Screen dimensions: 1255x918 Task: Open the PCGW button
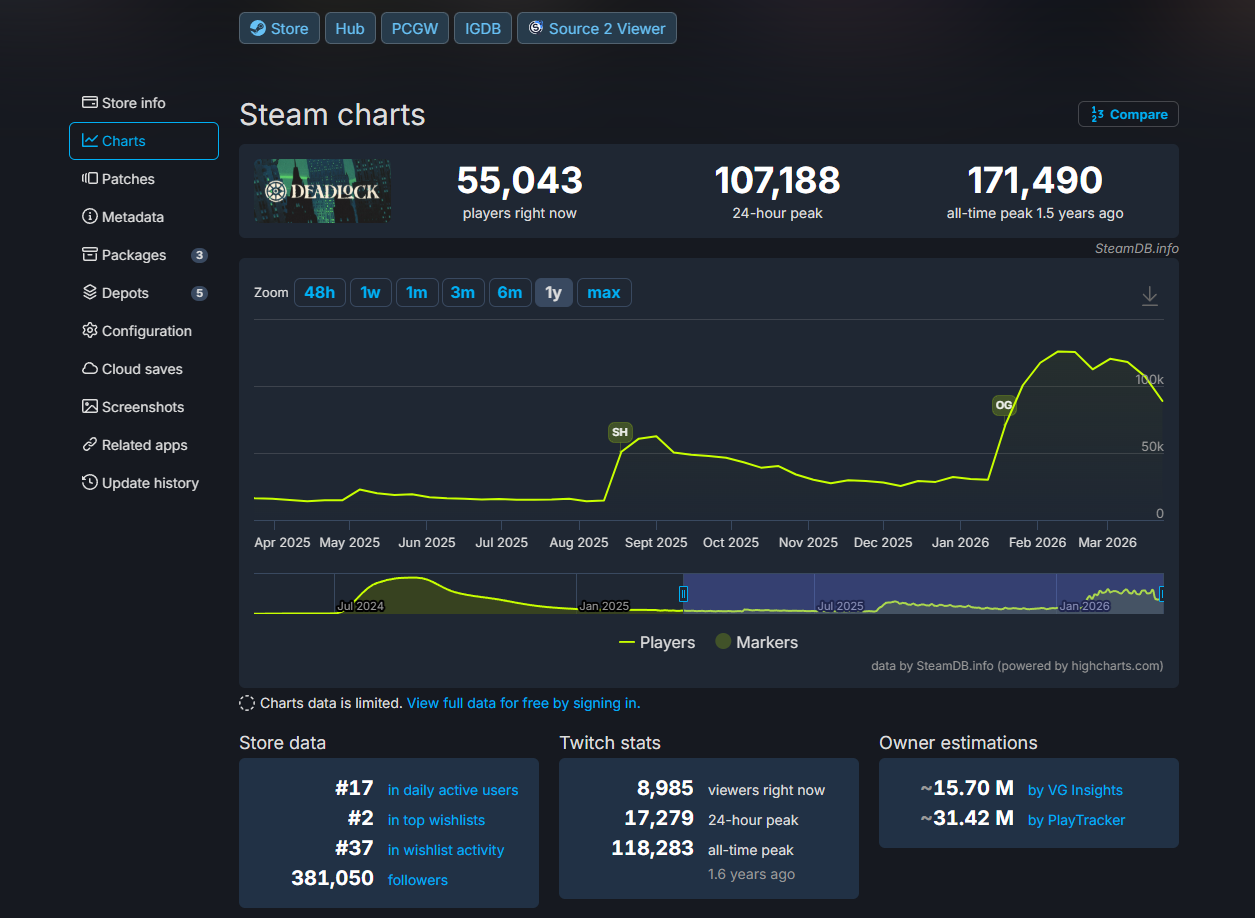(415, 28)
